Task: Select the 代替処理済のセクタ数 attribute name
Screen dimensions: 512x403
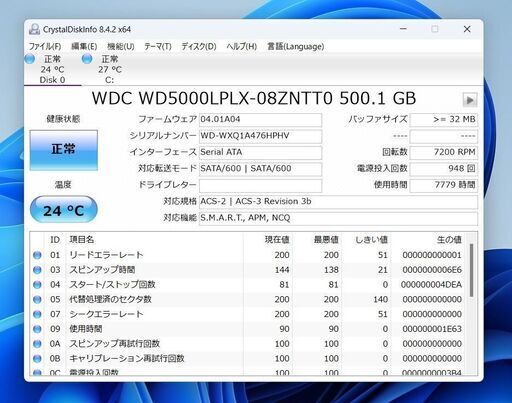Action: pyautogui.click(x=110, y=299)
